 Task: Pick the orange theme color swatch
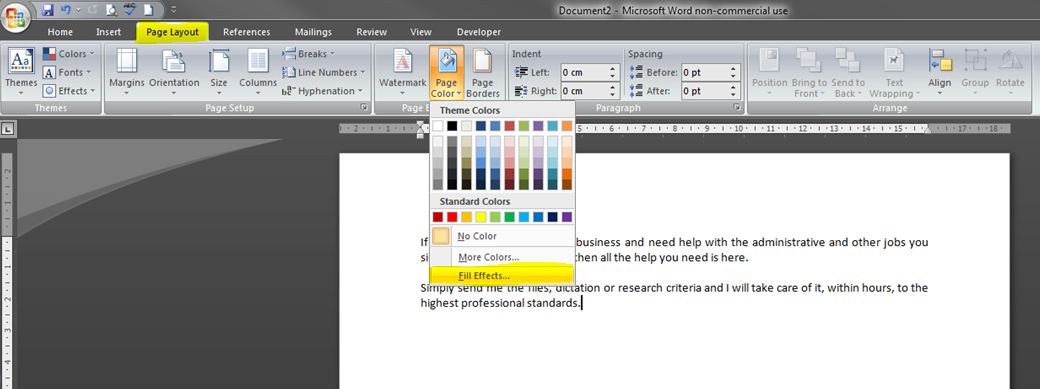click(x=566, y=125)
